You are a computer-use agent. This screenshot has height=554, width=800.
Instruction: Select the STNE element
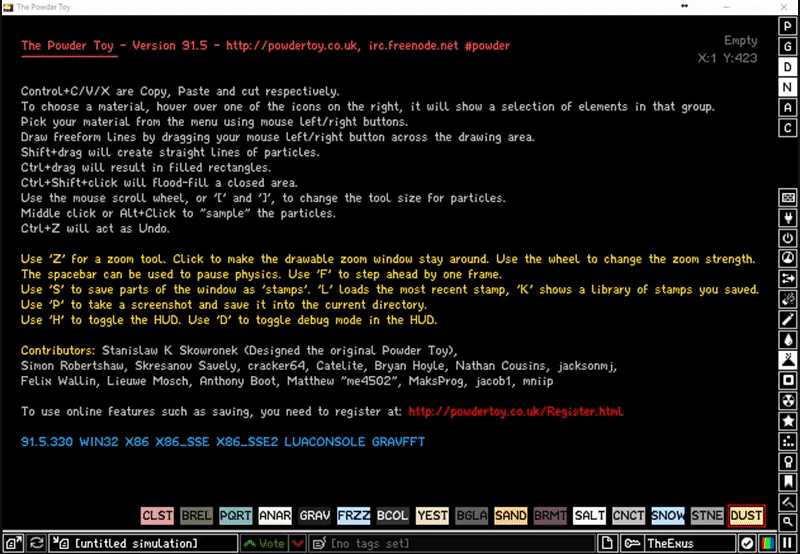point(707,516)
